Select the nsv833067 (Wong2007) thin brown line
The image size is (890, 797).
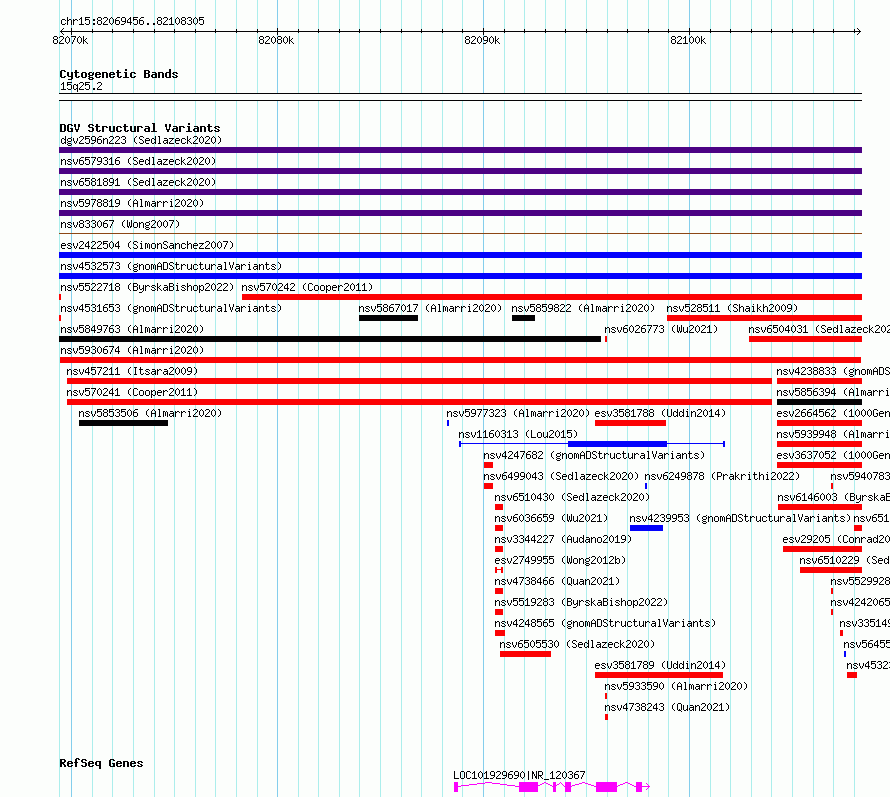click(460, 233)
